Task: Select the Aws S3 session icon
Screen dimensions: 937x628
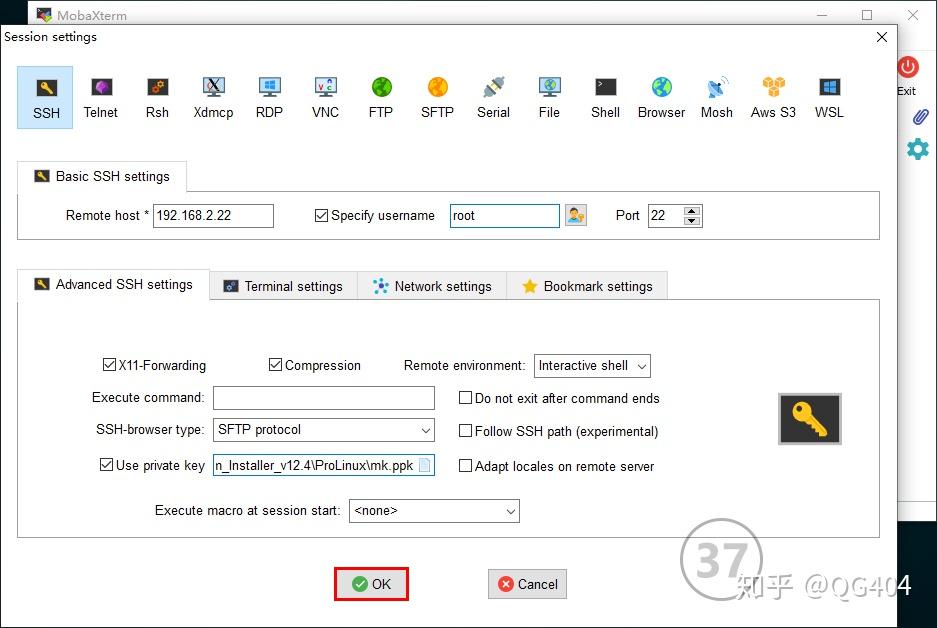Action: pos(773,97)
